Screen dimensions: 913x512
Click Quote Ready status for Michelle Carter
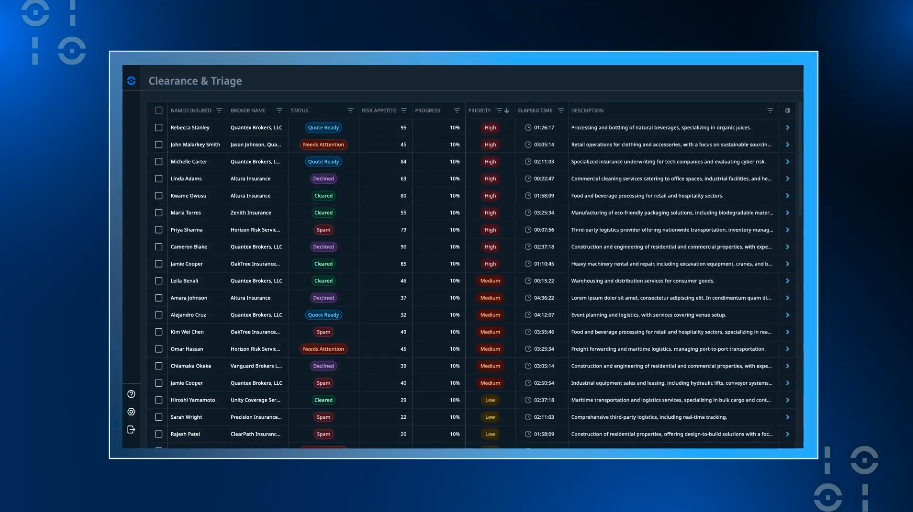click(x=323, y=162)
